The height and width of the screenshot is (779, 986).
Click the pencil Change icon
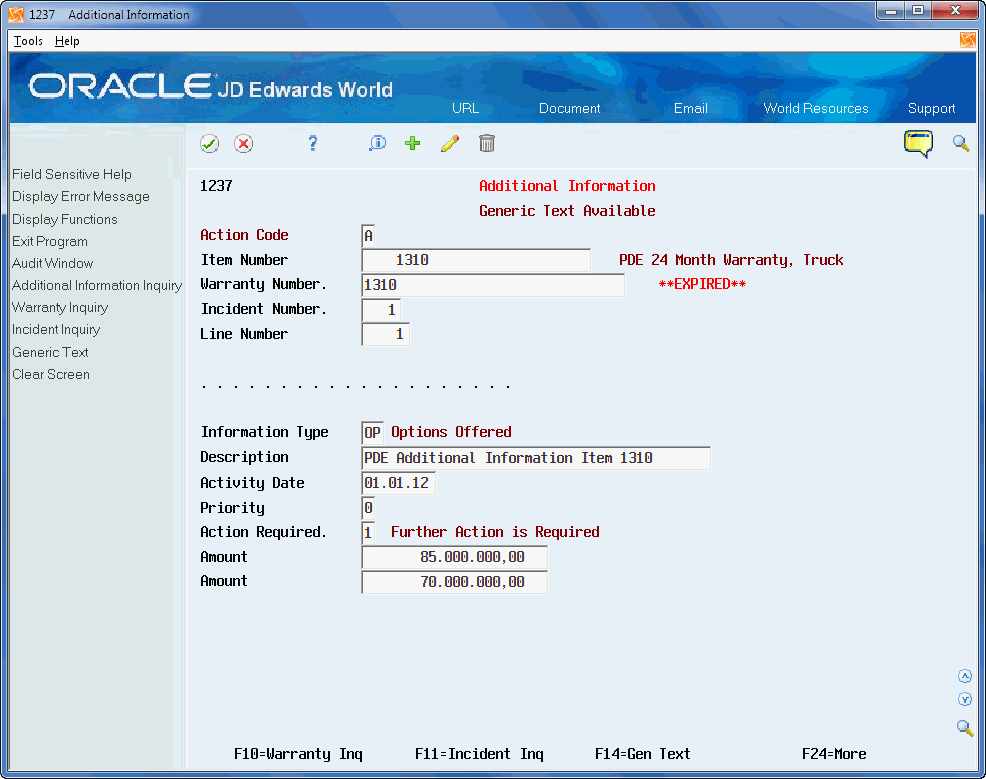click(x=450, y=144)
